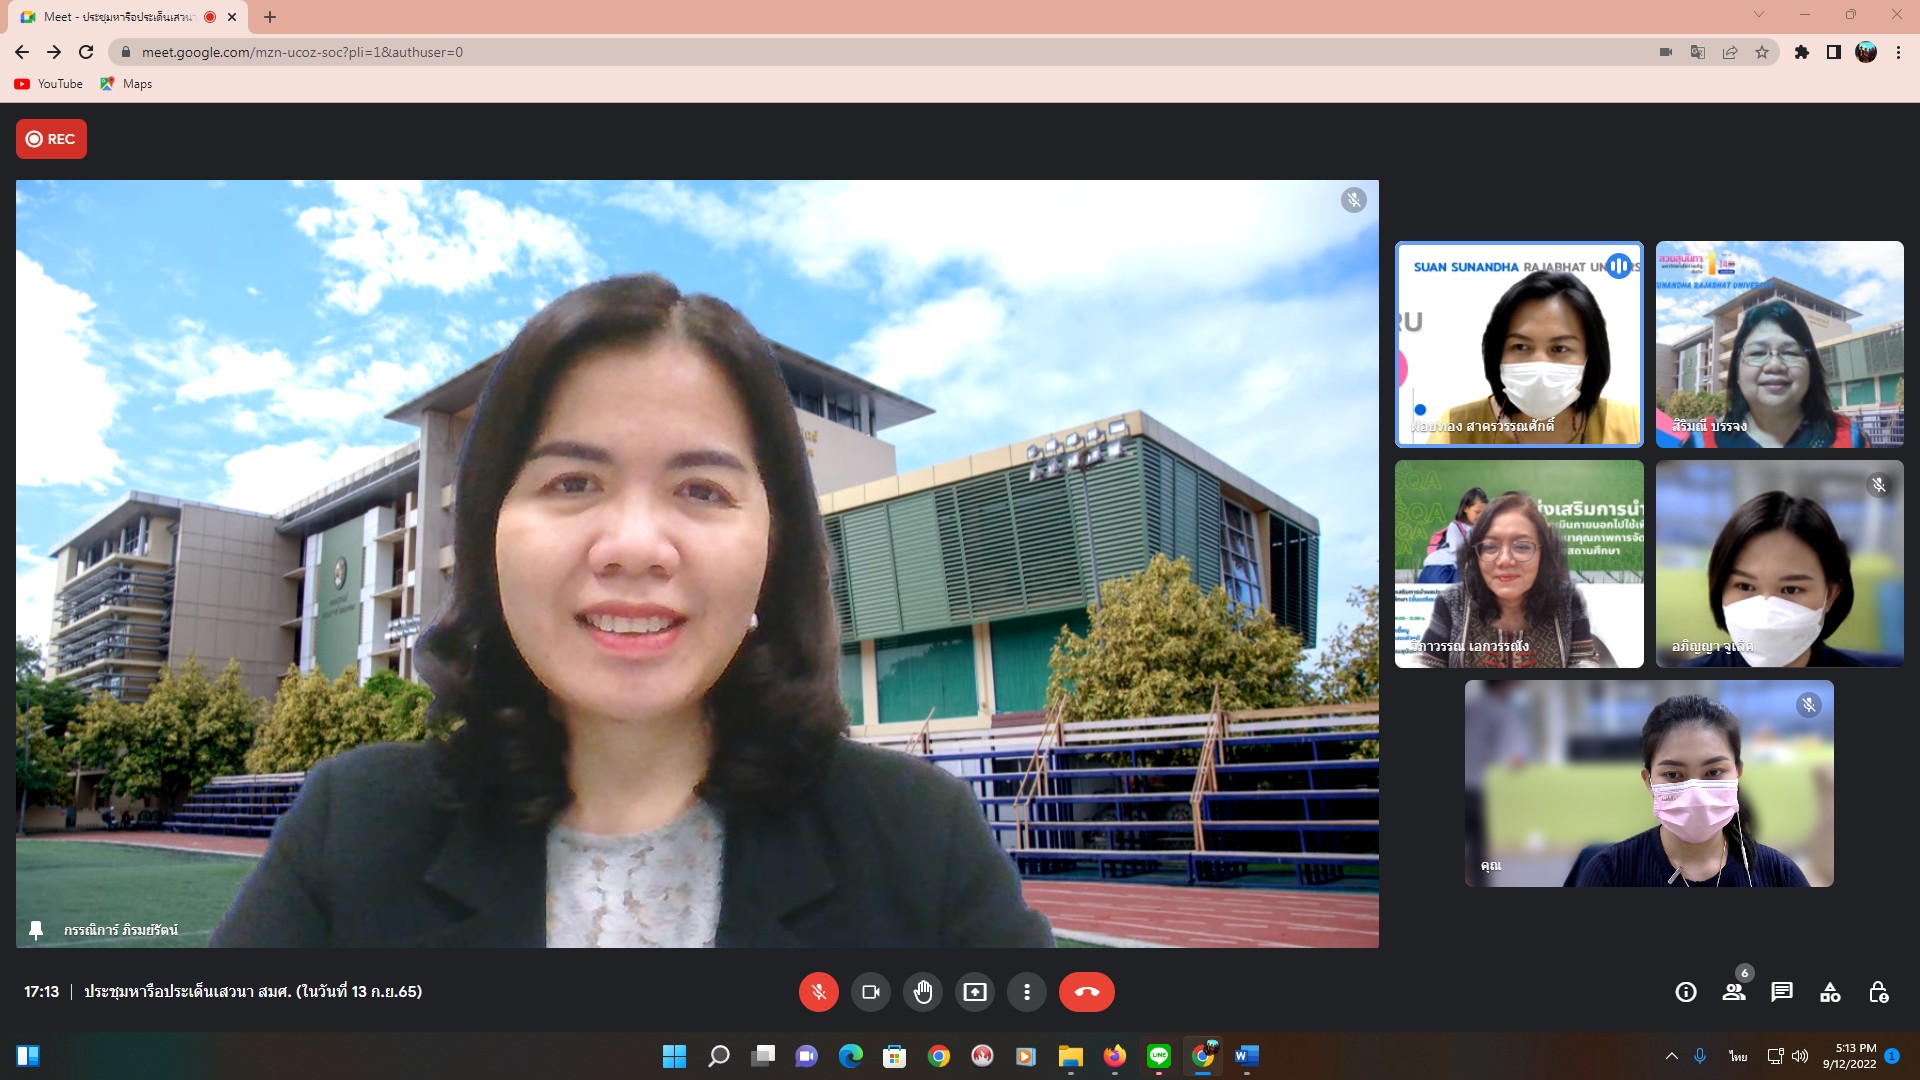Open the YouTube bookmark
The height and width of the screenshot is (1080, 1920).
49,84
